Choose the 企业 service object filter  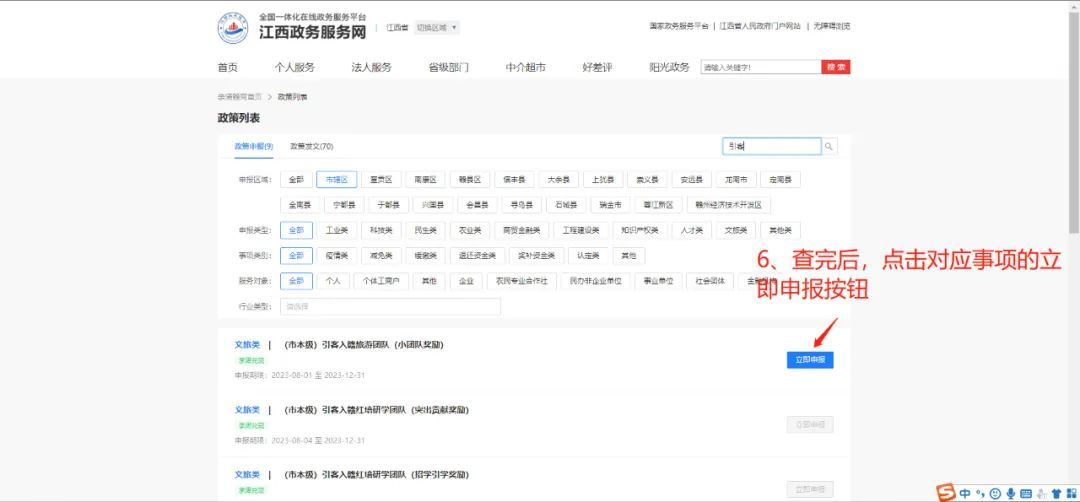466,281
